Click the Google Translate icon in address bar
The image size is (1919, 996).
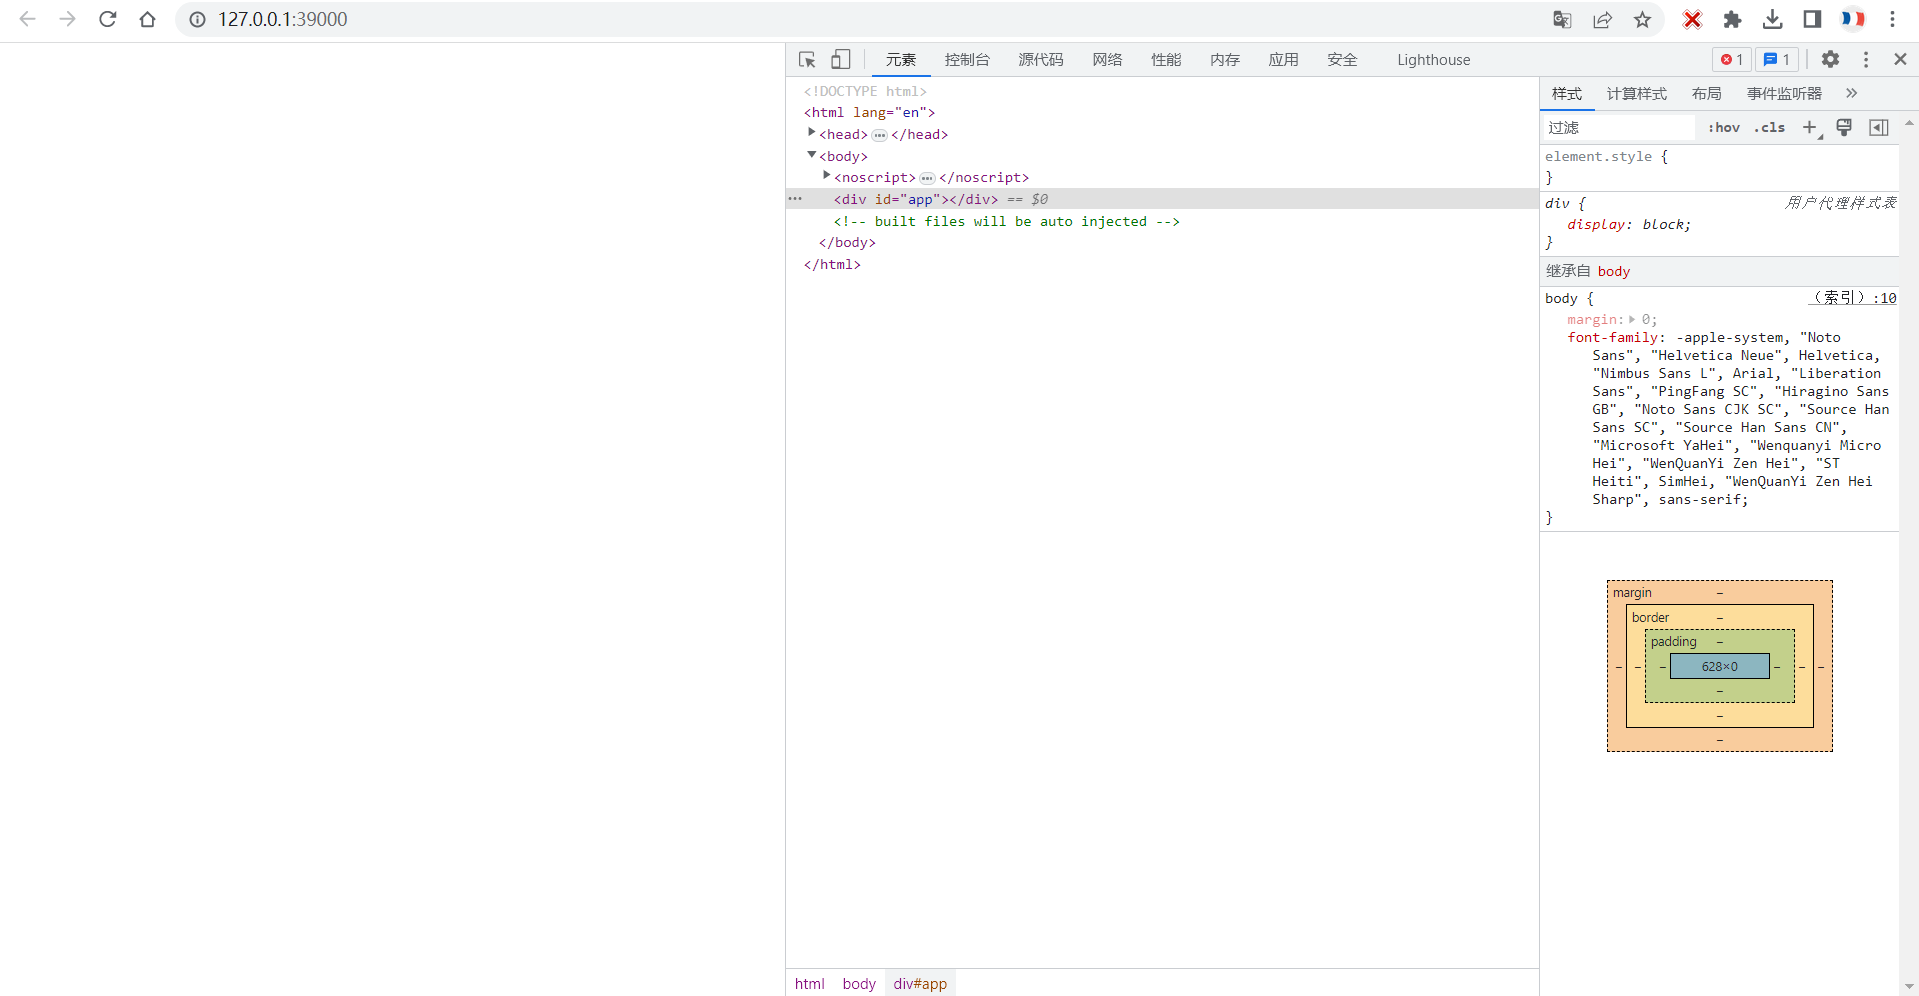(1561, 19)
